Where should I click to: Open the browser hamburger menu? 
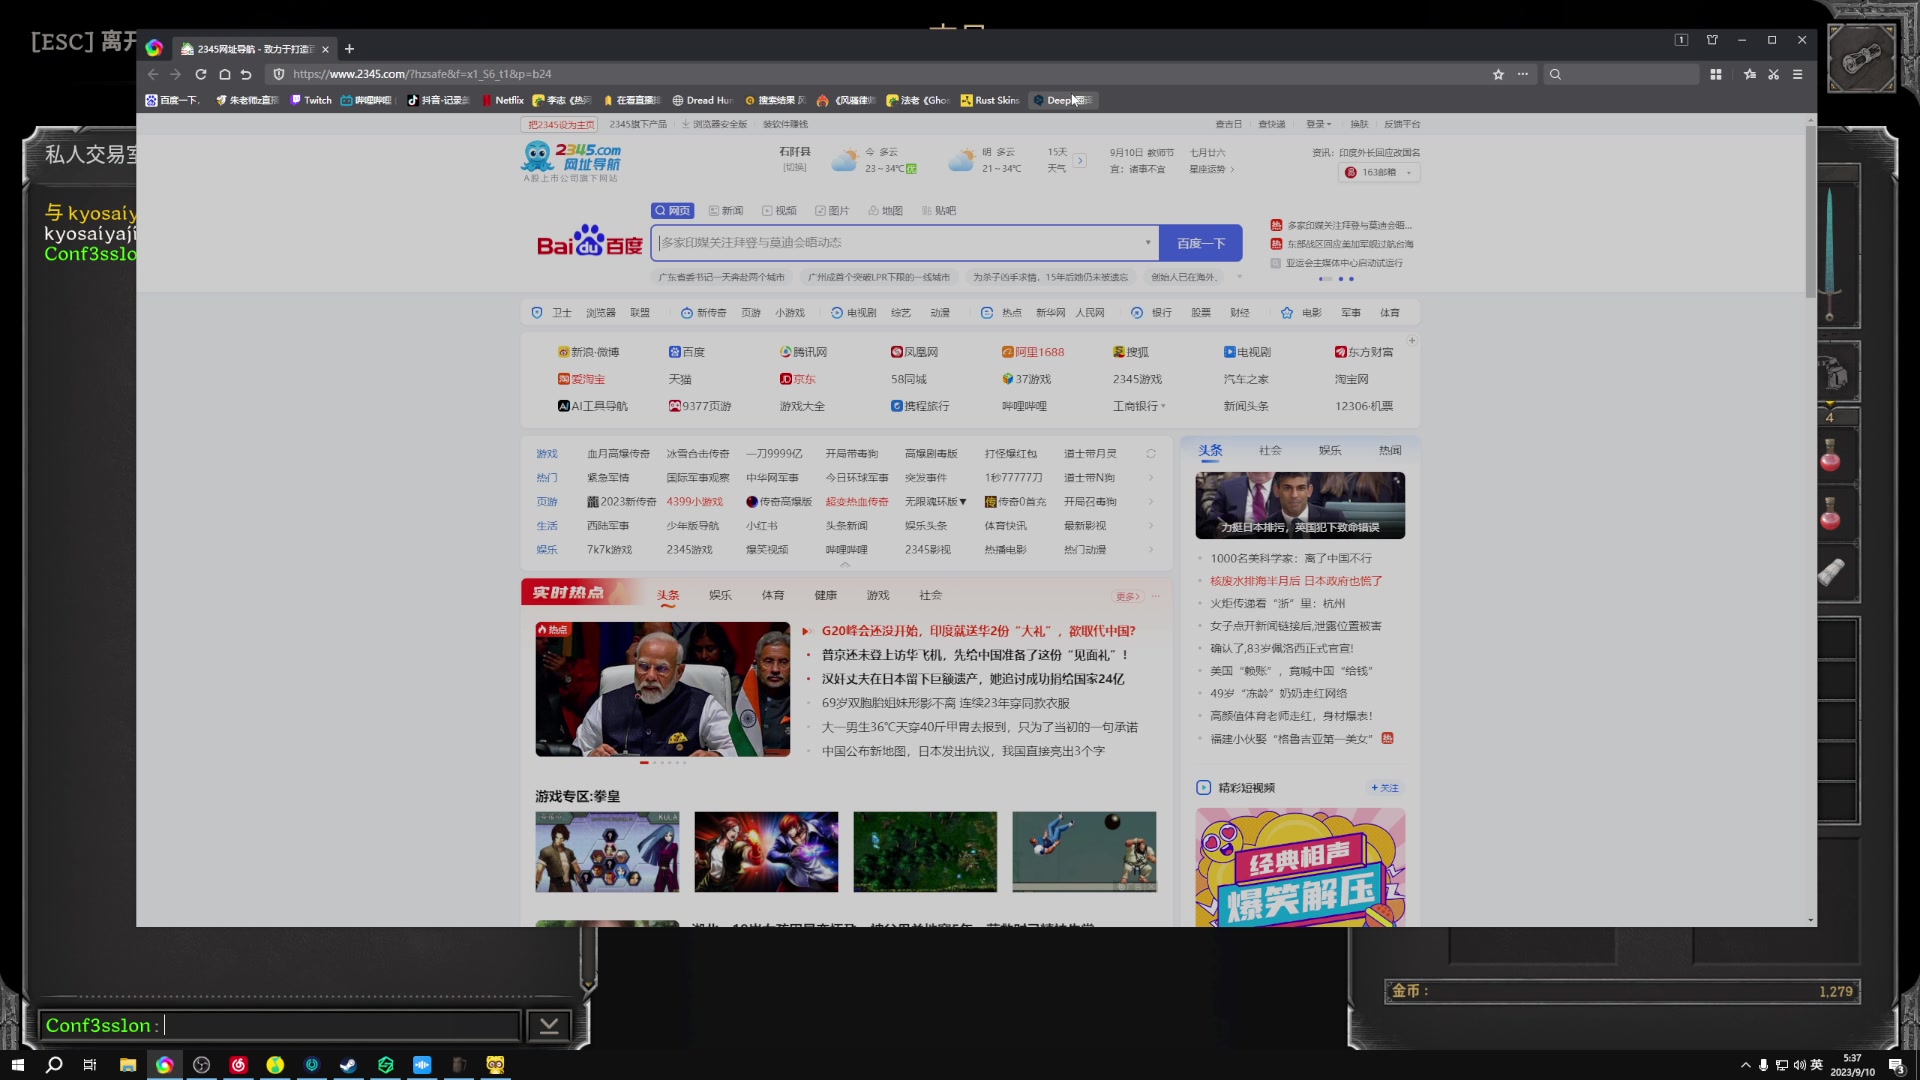(x=1797, y=74)
